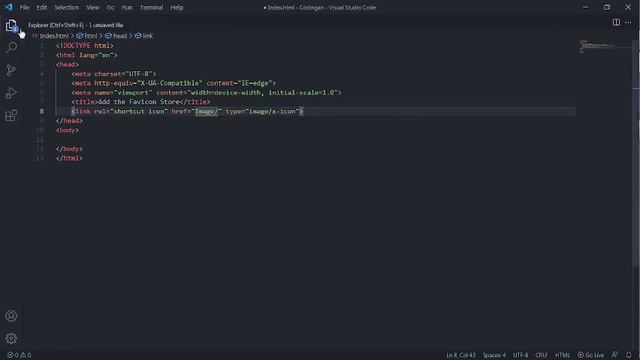Click the href "Image/" value in link tag
This screenshot has width=640, height=360.
[207, 111]
